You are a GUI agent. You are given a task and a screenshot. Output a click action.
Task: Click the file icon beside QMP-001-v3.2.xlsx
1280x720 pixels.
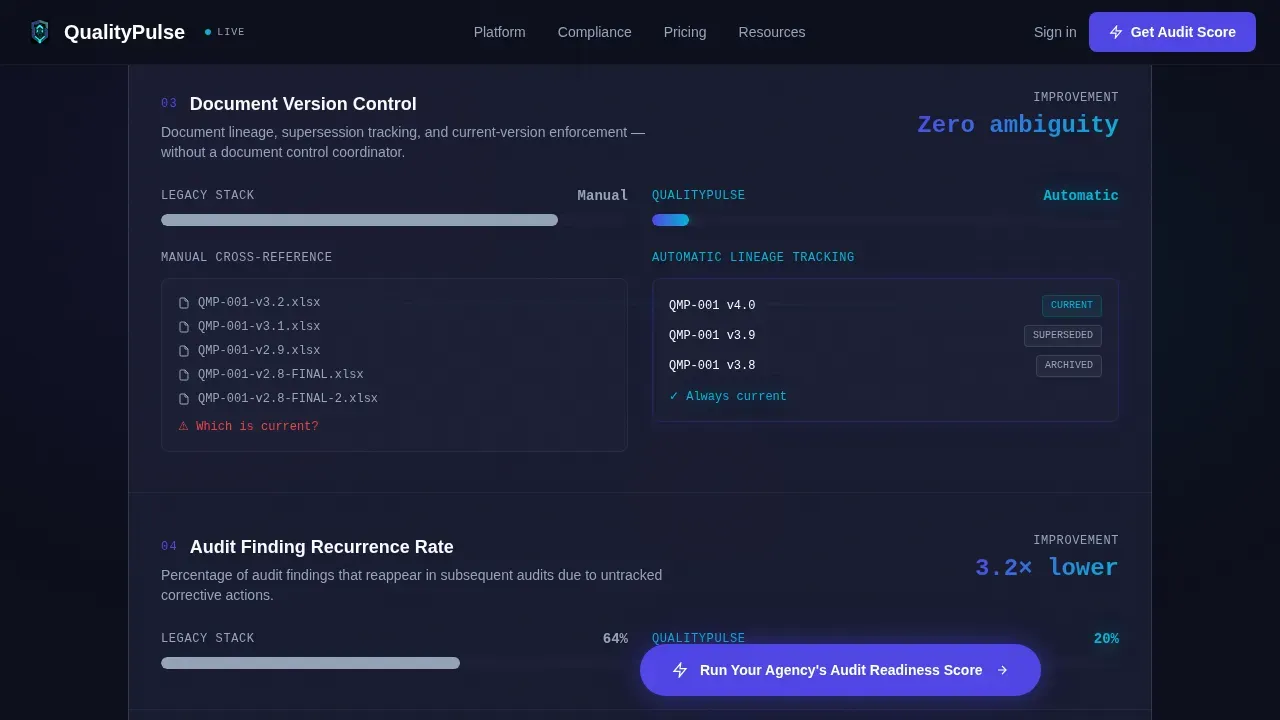[x=184, y=303]
